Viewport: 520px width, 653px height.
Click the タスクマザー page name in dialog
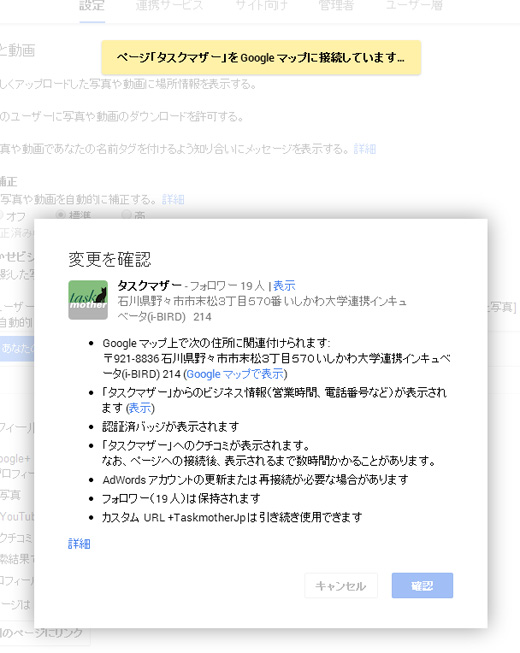[x=149, y=286]
